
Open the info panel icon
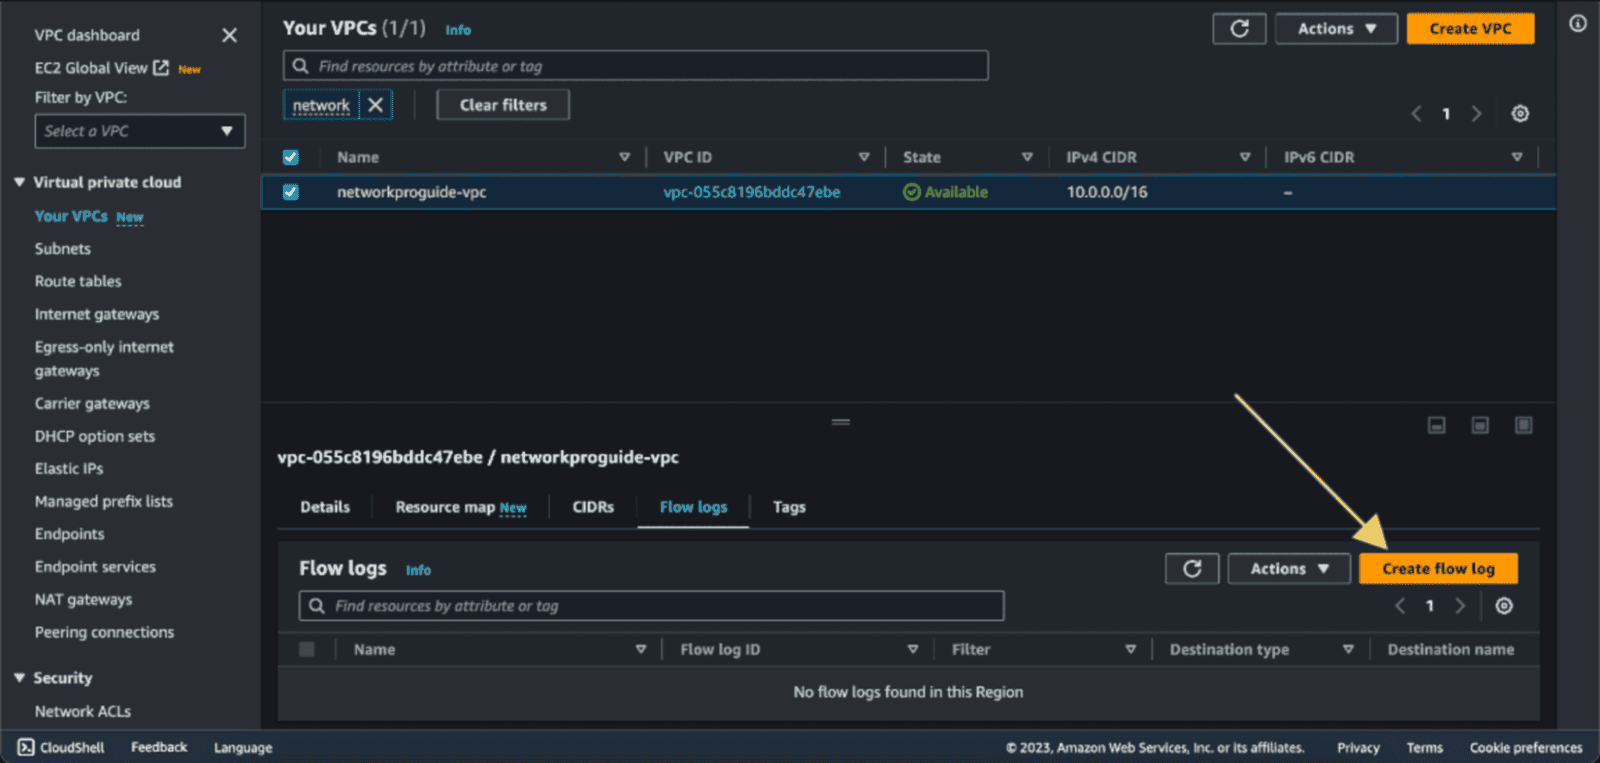(1578, 24)
